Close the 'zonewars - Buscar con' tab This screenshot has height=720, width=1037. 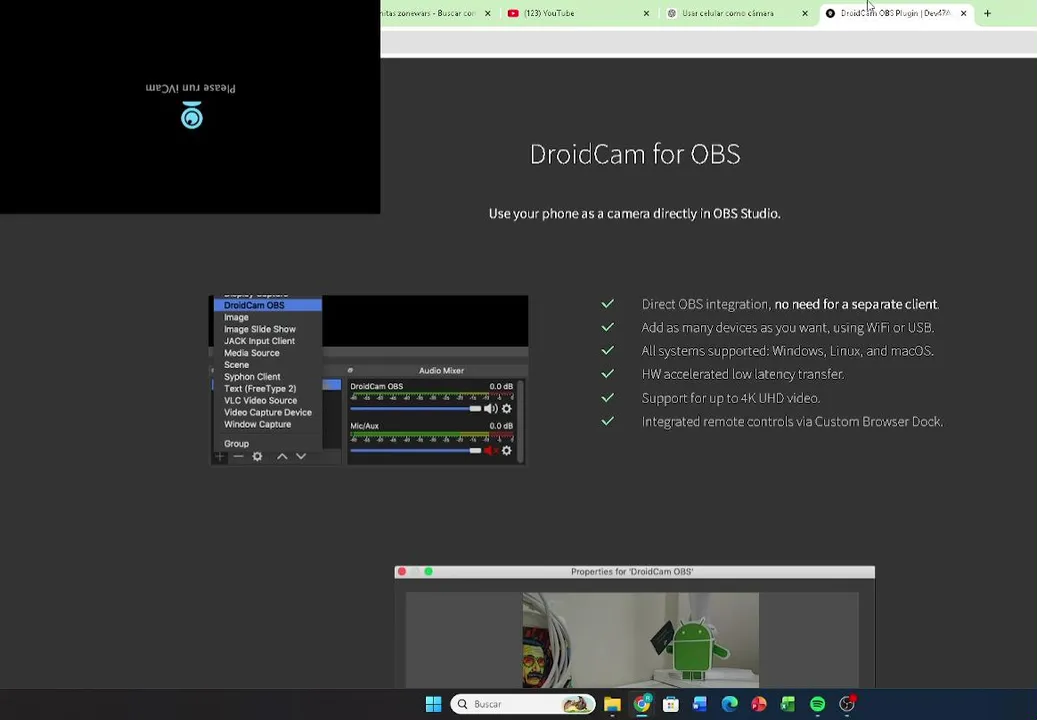pyautogui.click(x=487, y=13)
